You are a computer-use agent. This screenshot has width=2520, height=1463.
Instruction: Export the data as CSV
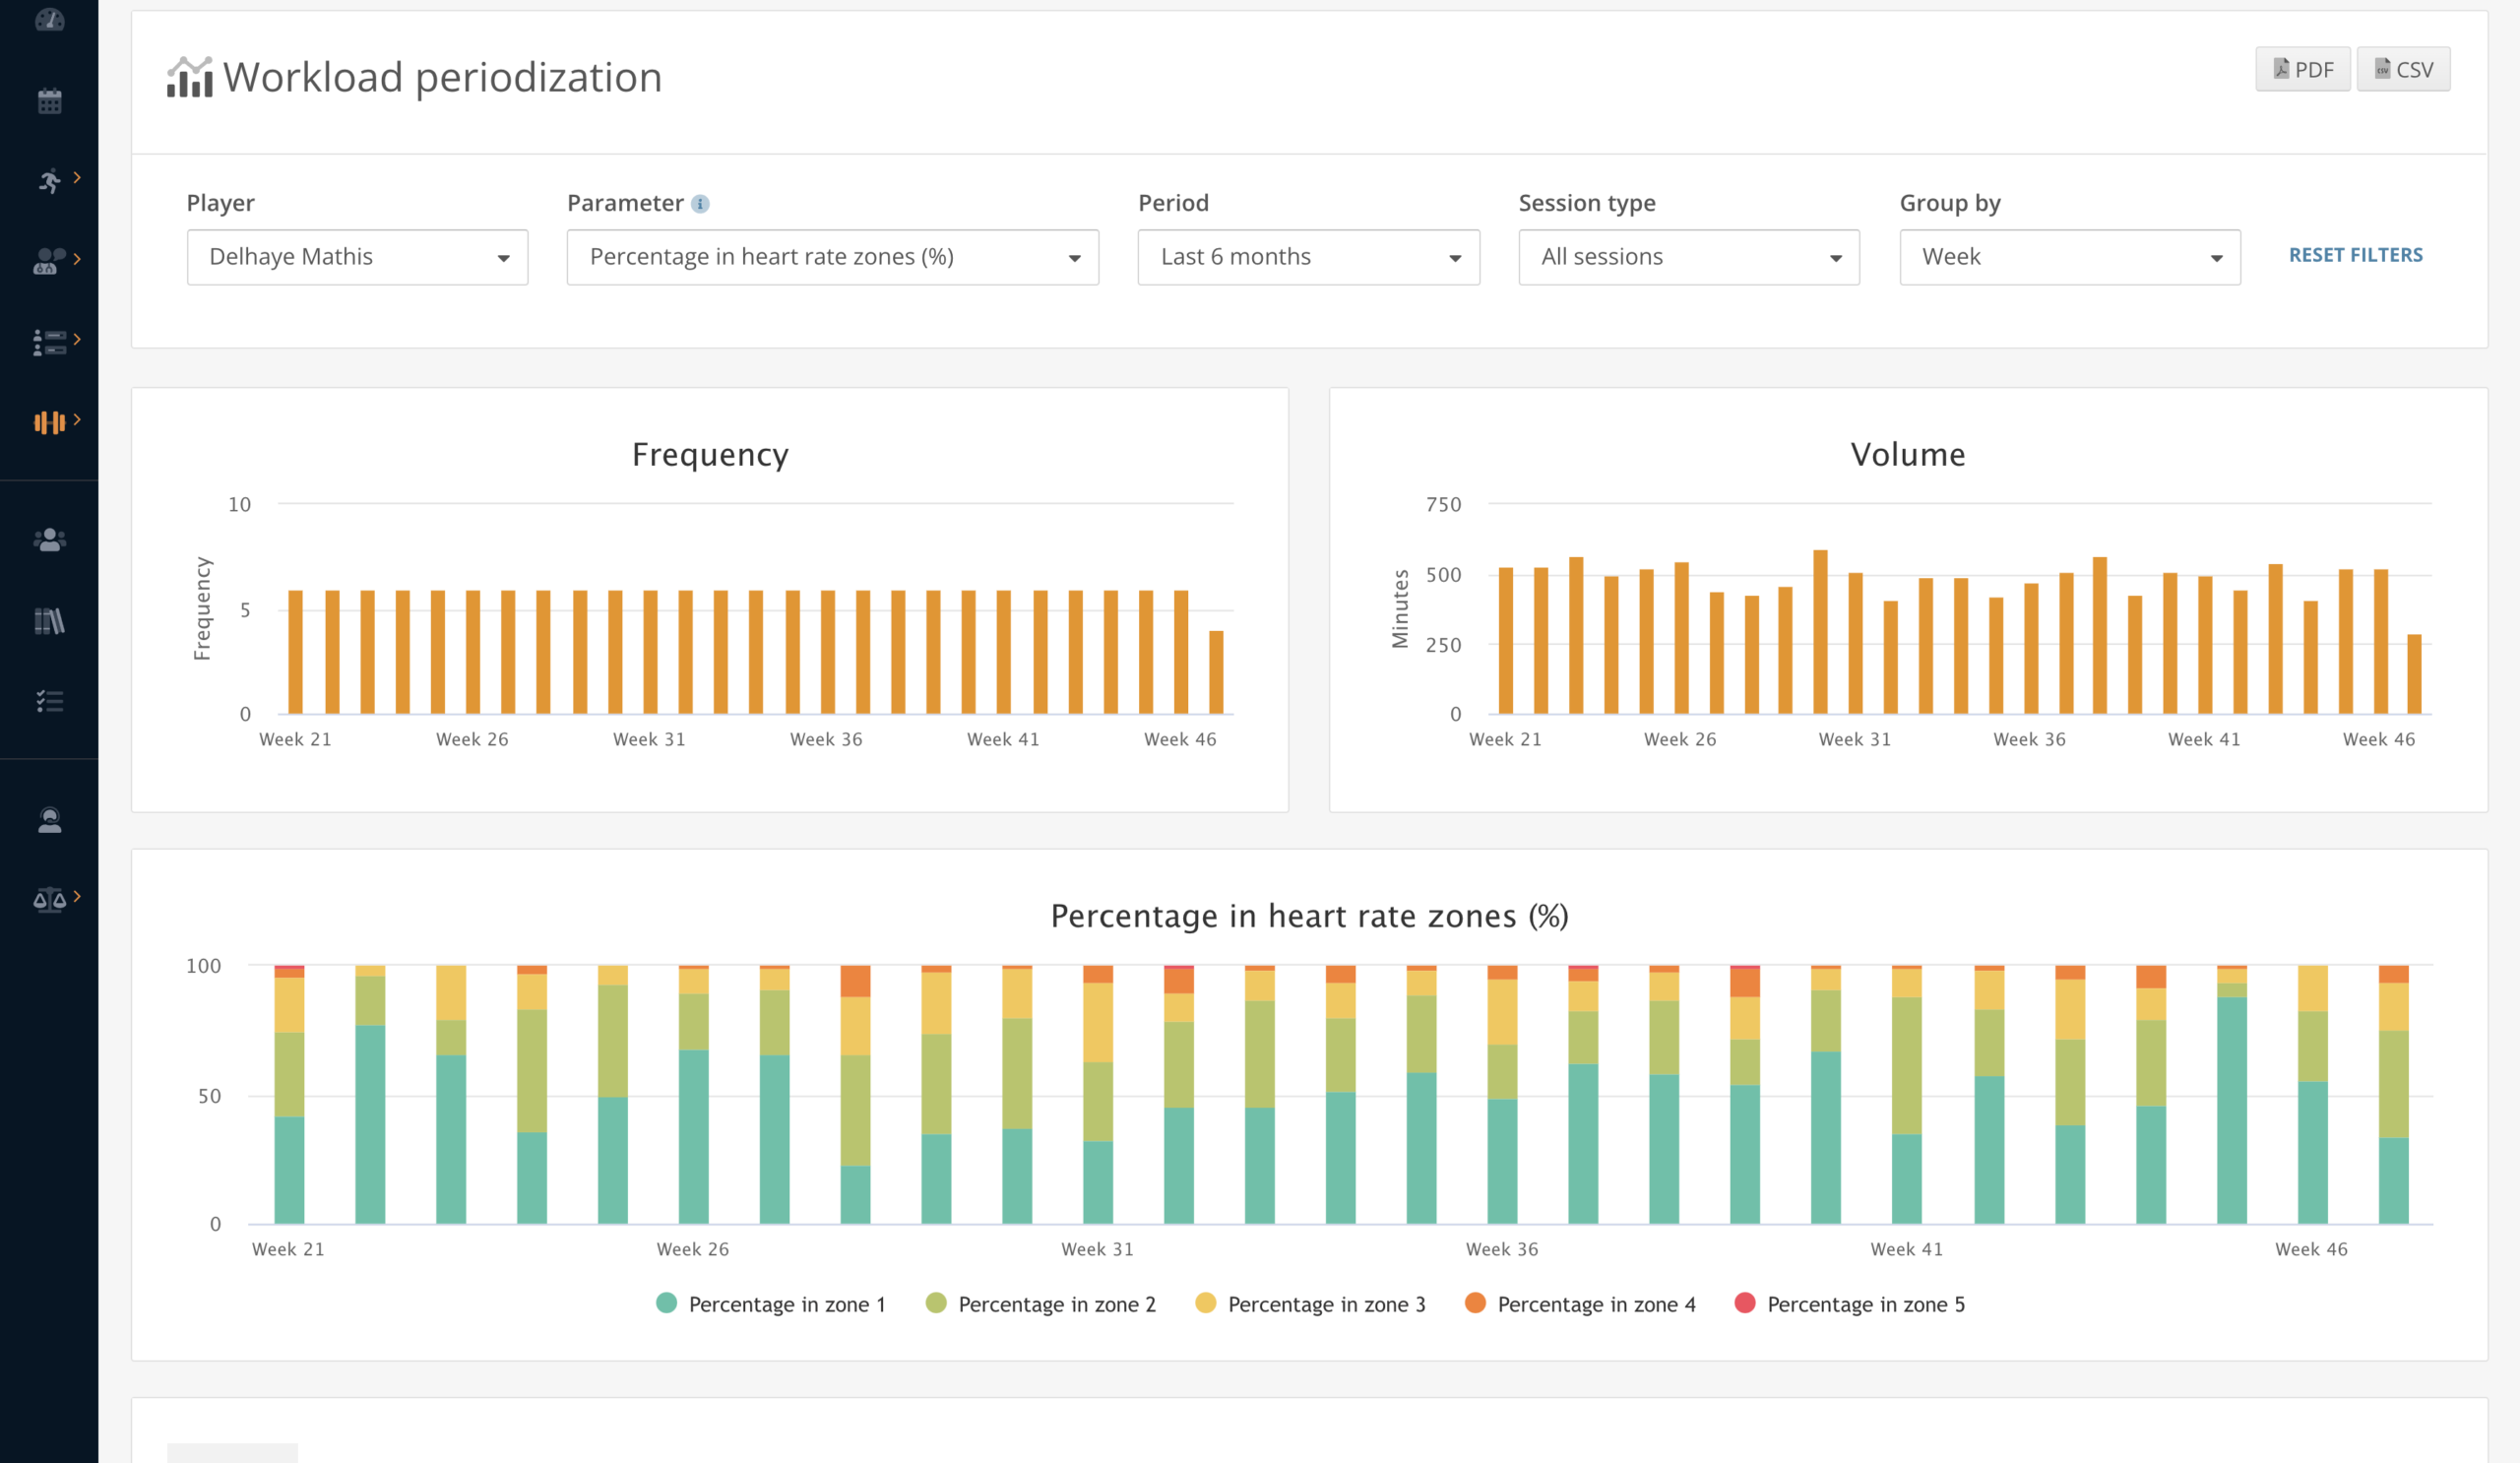pyautogui.click(x=2402, y=69)
